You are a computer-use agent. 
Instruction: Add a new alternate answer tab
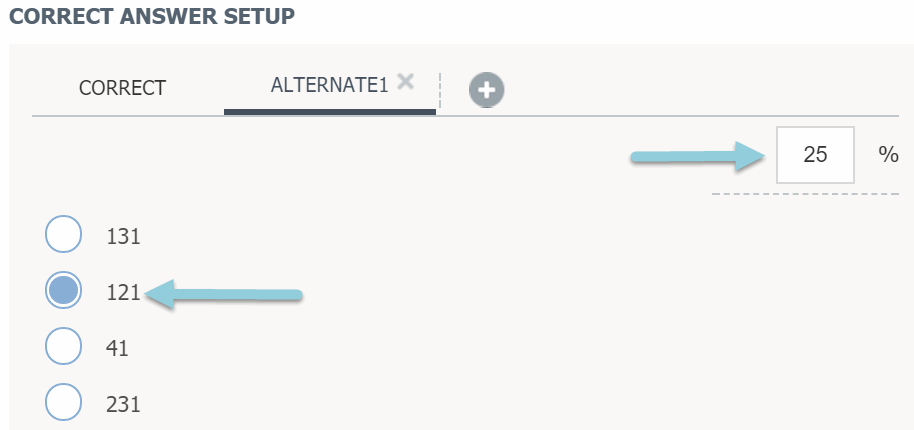coord(487,89)
